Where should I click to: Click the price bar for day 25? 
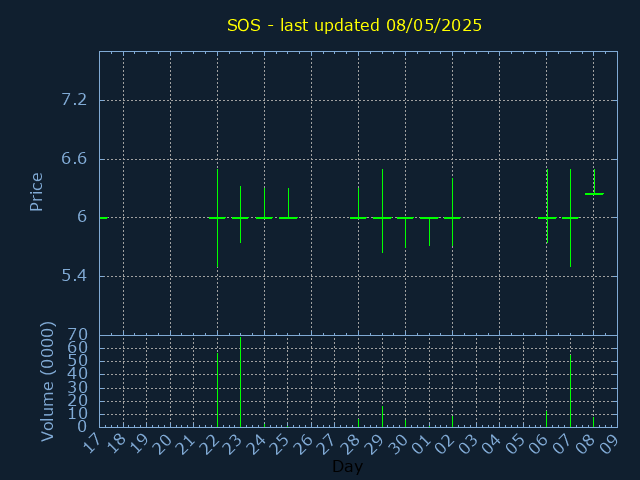[x=288, y=203]
